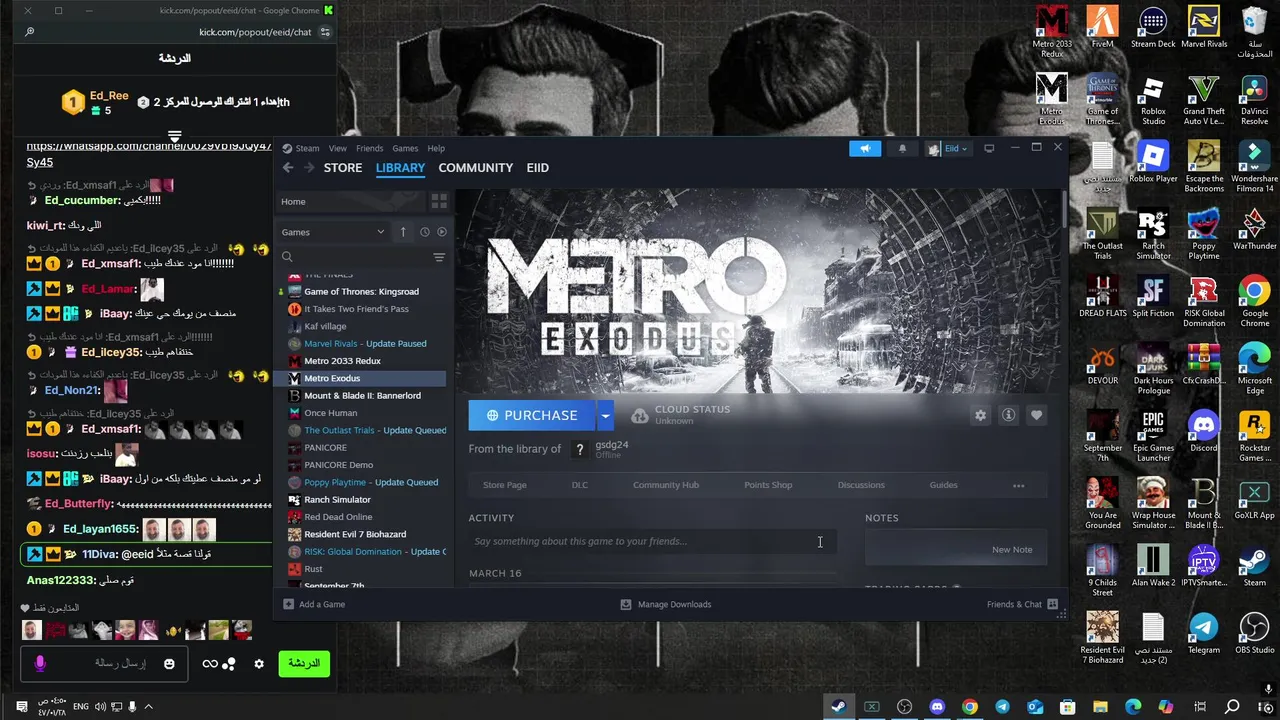The width and height of the screenshot is (1280, 720).
Task: Open the Store Page link
Action: [504, 485]
